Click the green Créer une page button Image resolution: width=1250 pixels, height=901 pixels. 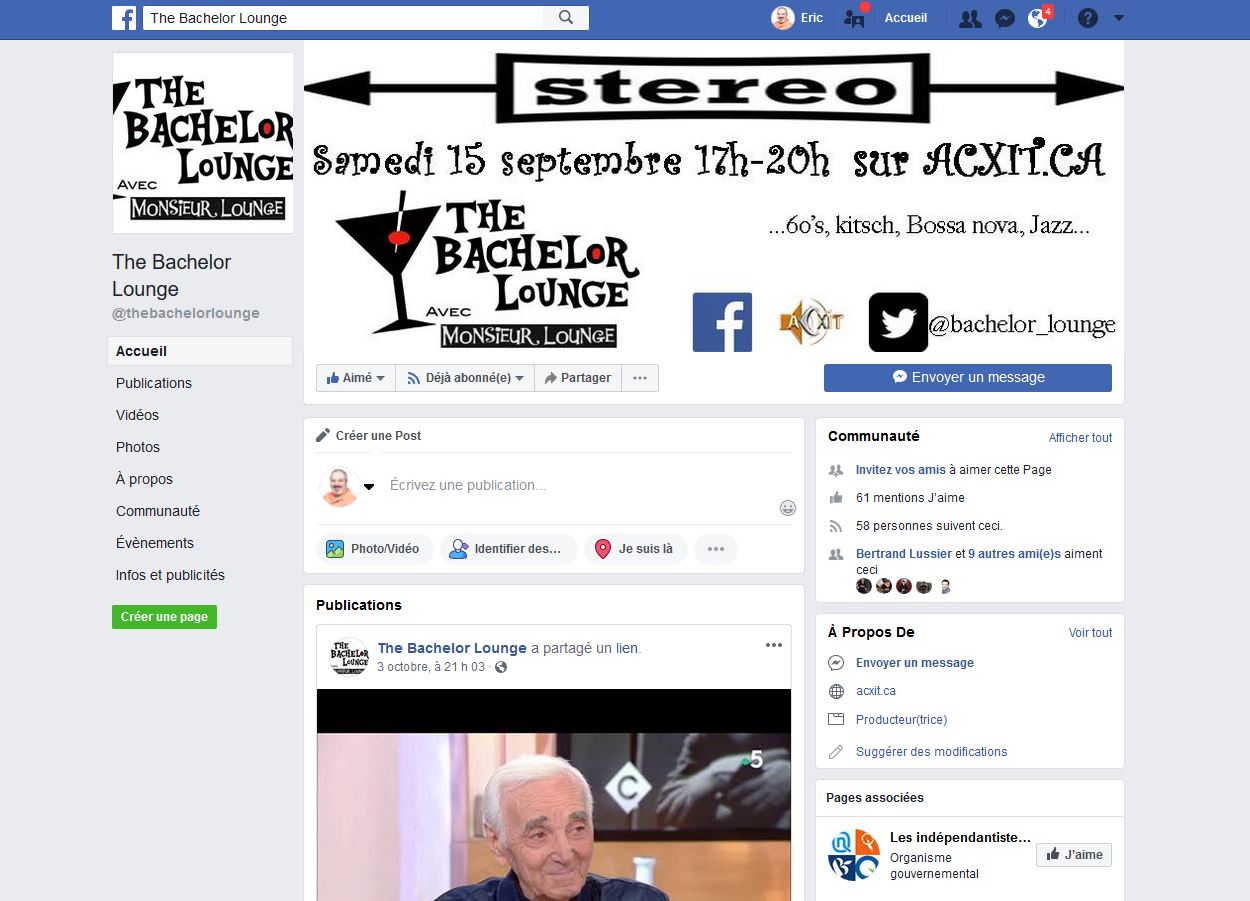tap(164, 617)
